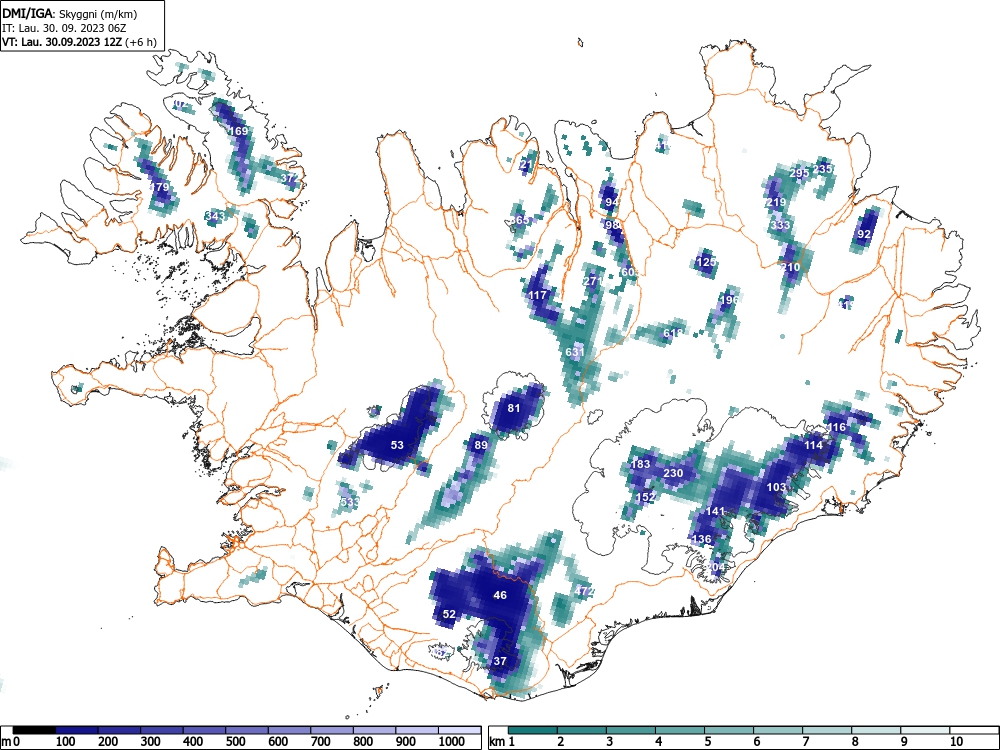Click the '533' visibility value on the map
This screenshot has width=1000, height=750.
coord(350,502)
